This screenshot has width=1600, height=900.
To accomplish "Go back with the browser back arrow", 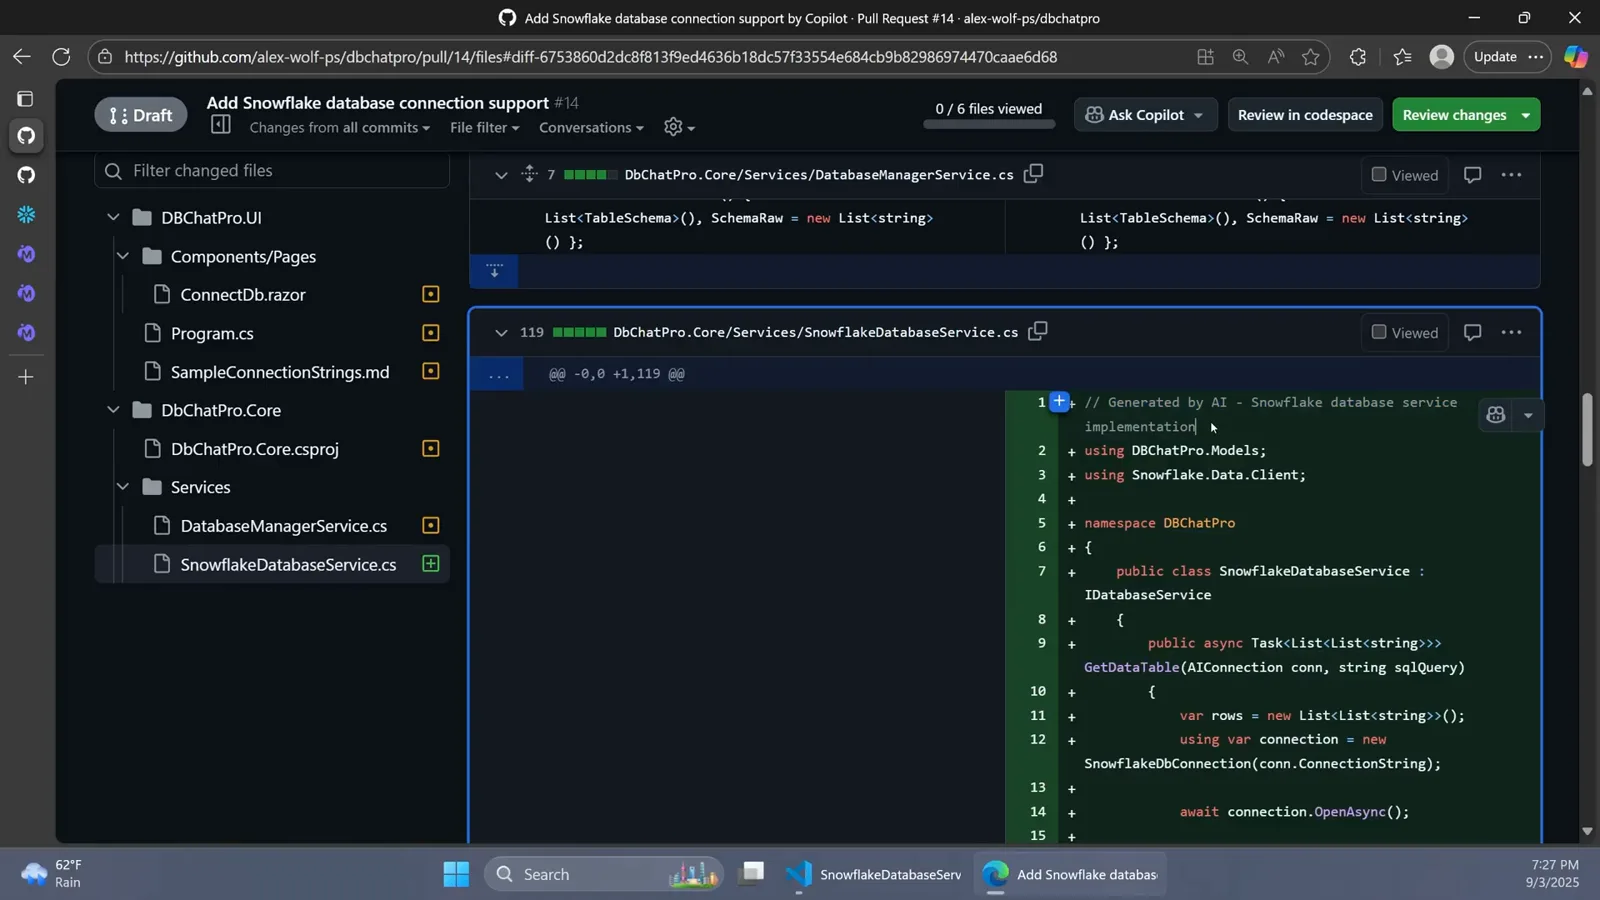I will (x=21, y=57).
